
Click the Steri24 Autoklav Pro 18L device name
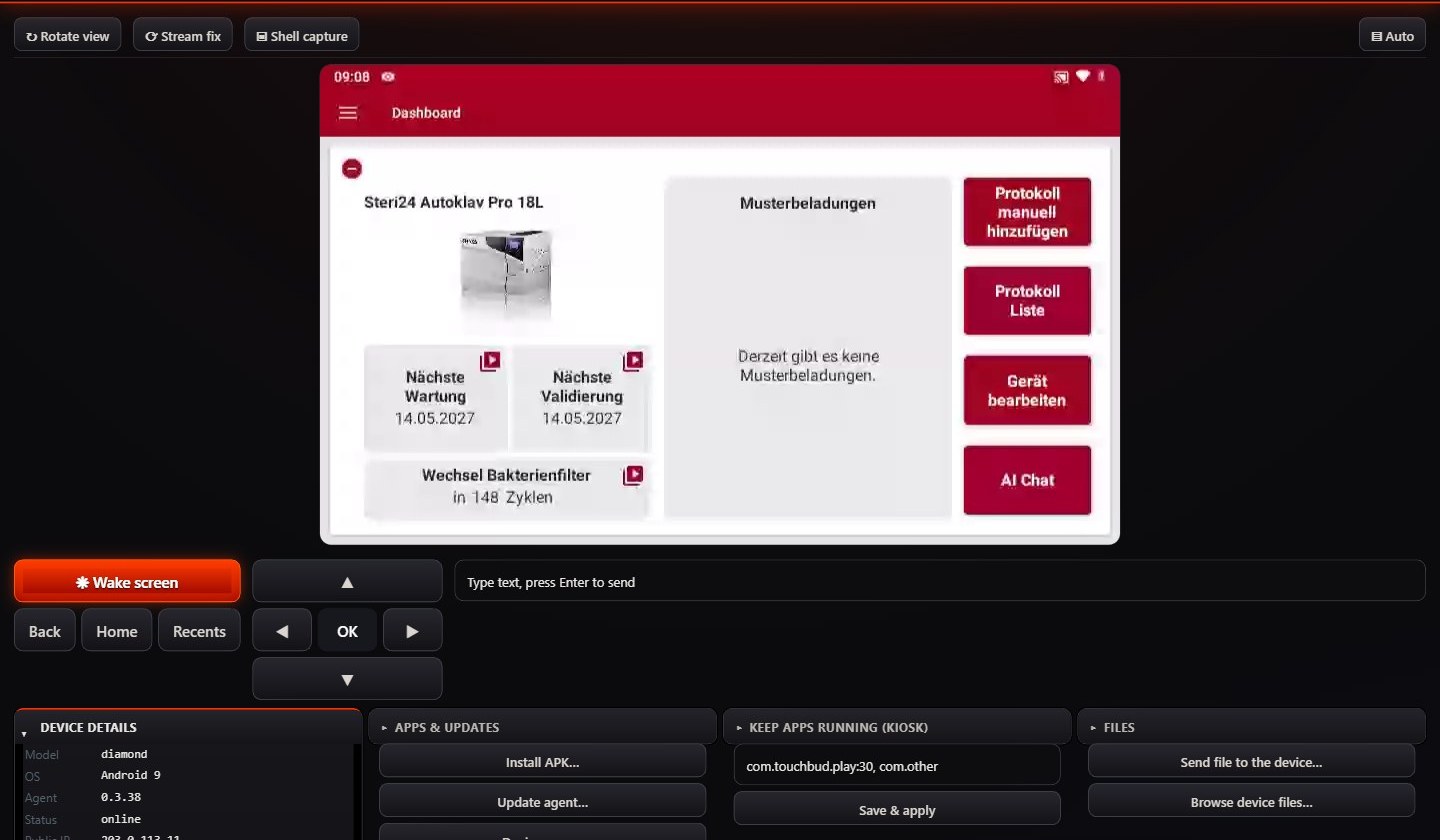pos(454,202)
